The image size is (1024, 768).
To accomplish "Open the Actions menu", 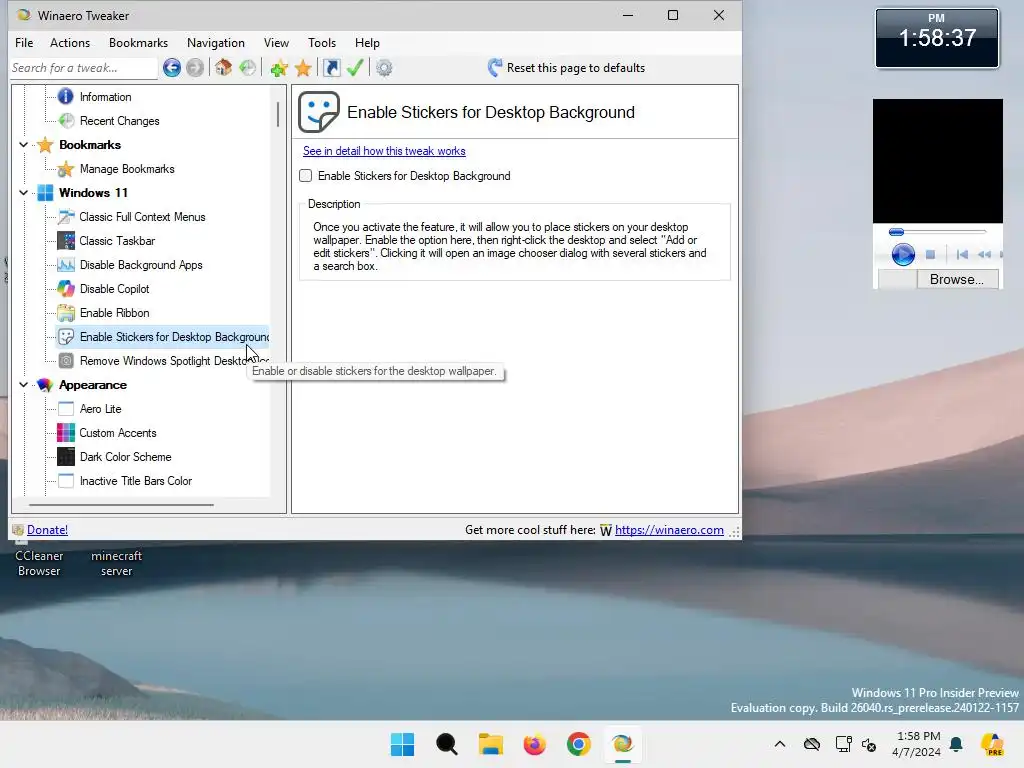I will (x=70, y=42).
